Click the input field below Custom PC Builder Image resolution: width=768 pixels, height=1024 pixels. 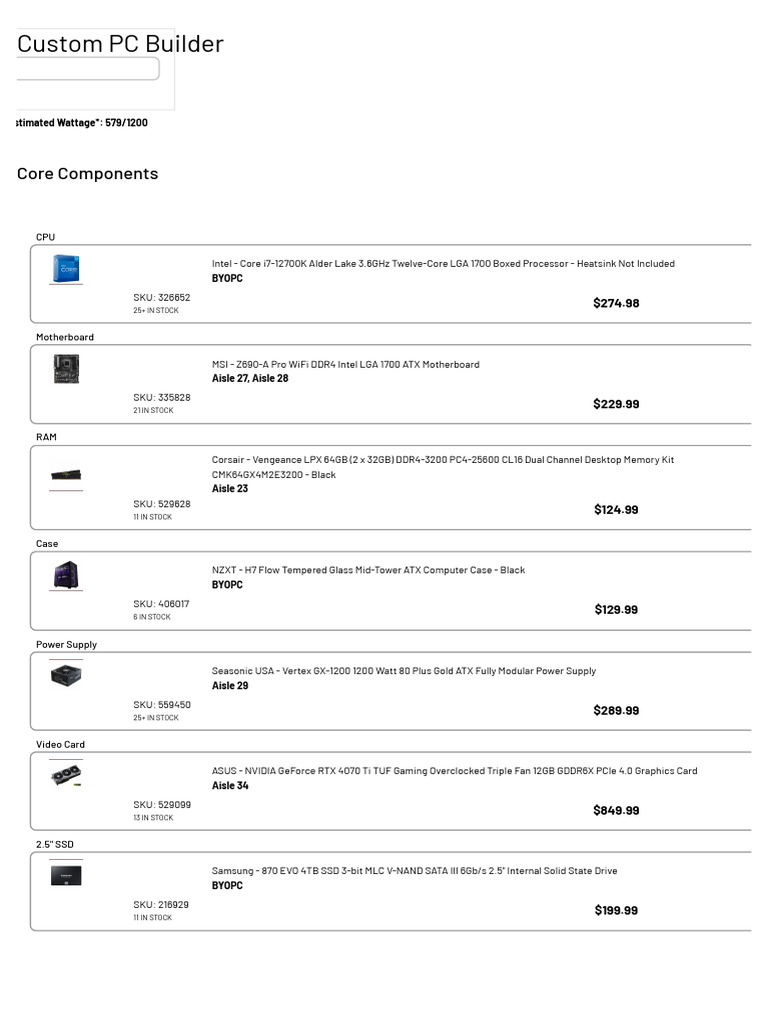click(87, 69)
